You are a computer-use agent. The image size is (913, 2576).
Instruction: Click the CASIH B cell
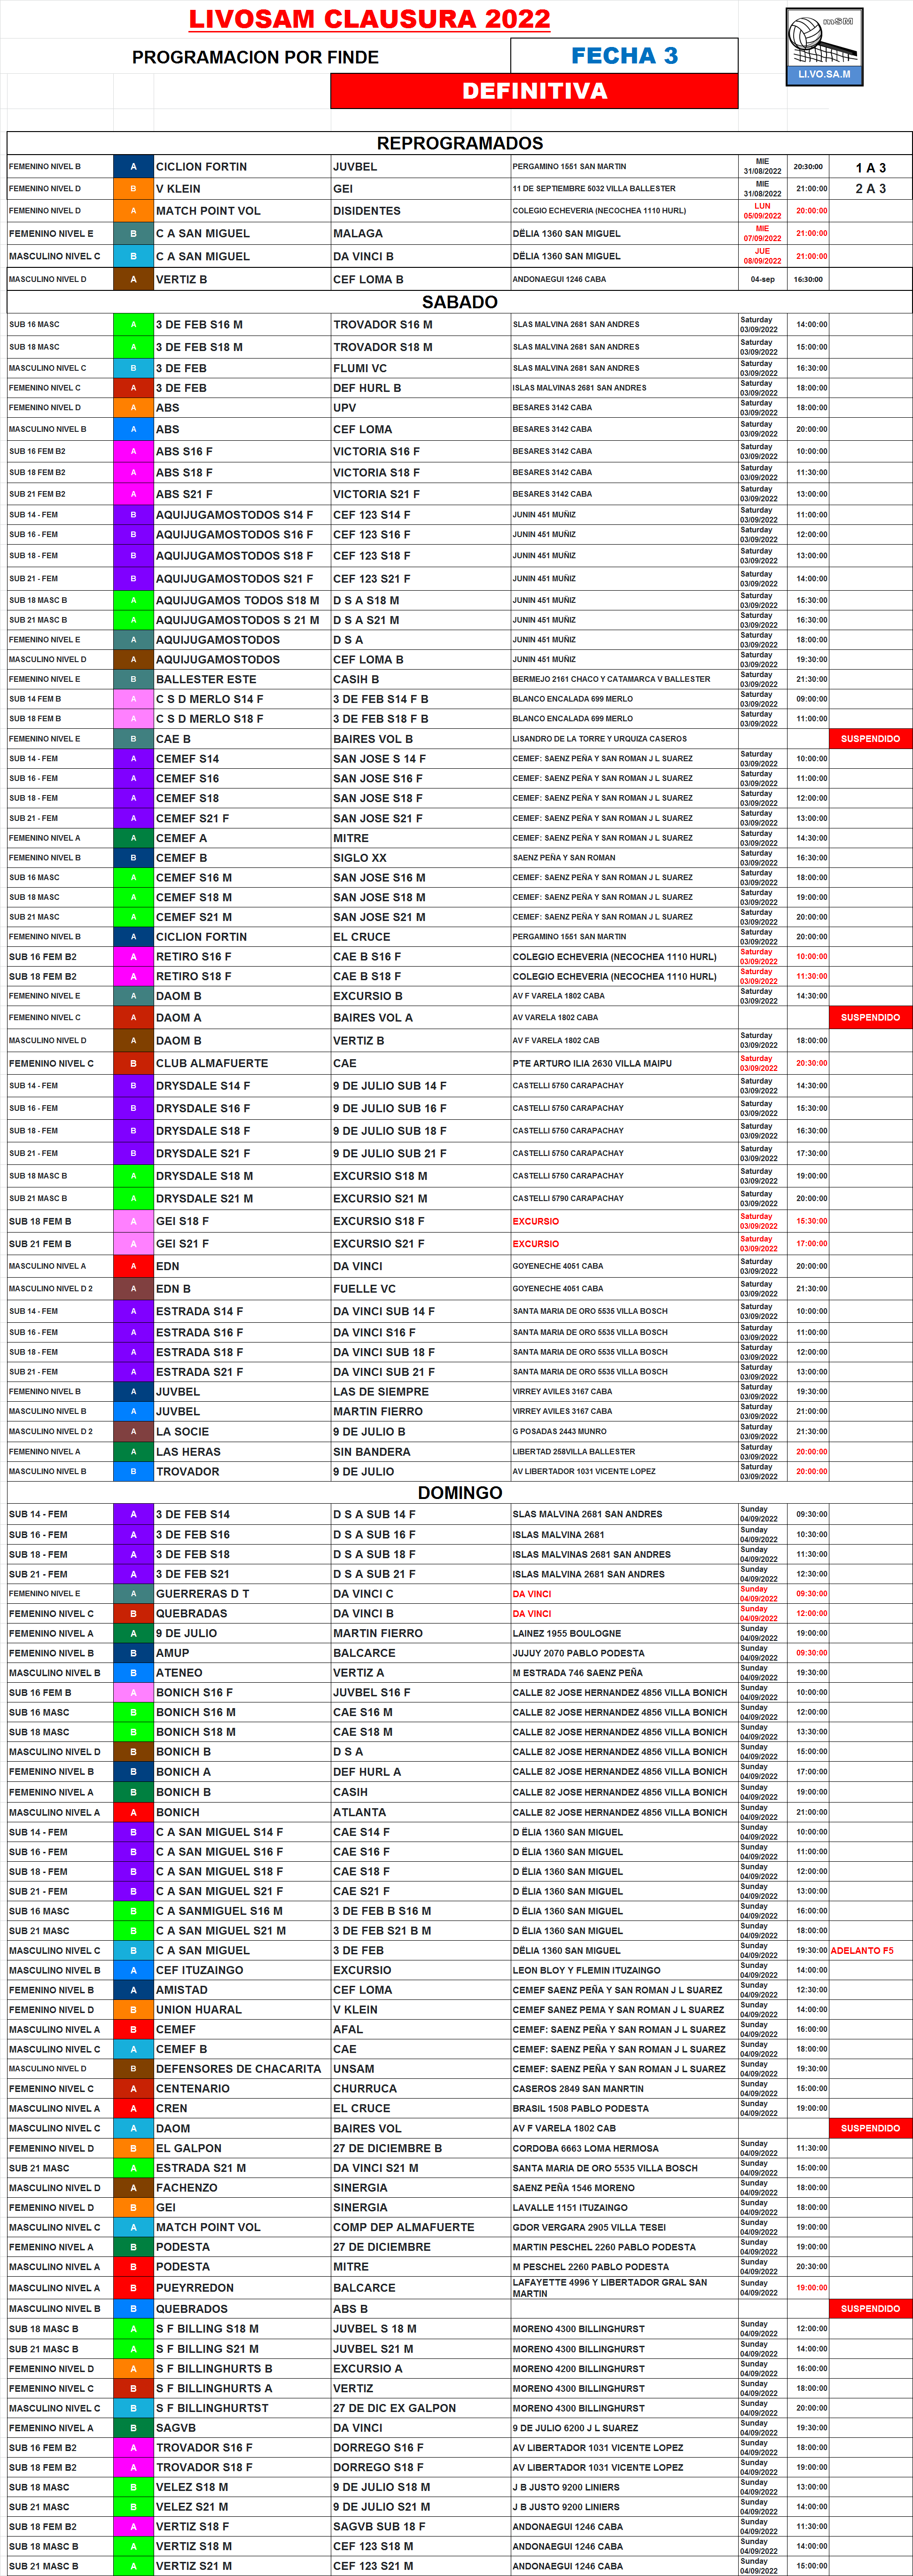point(420,679)
